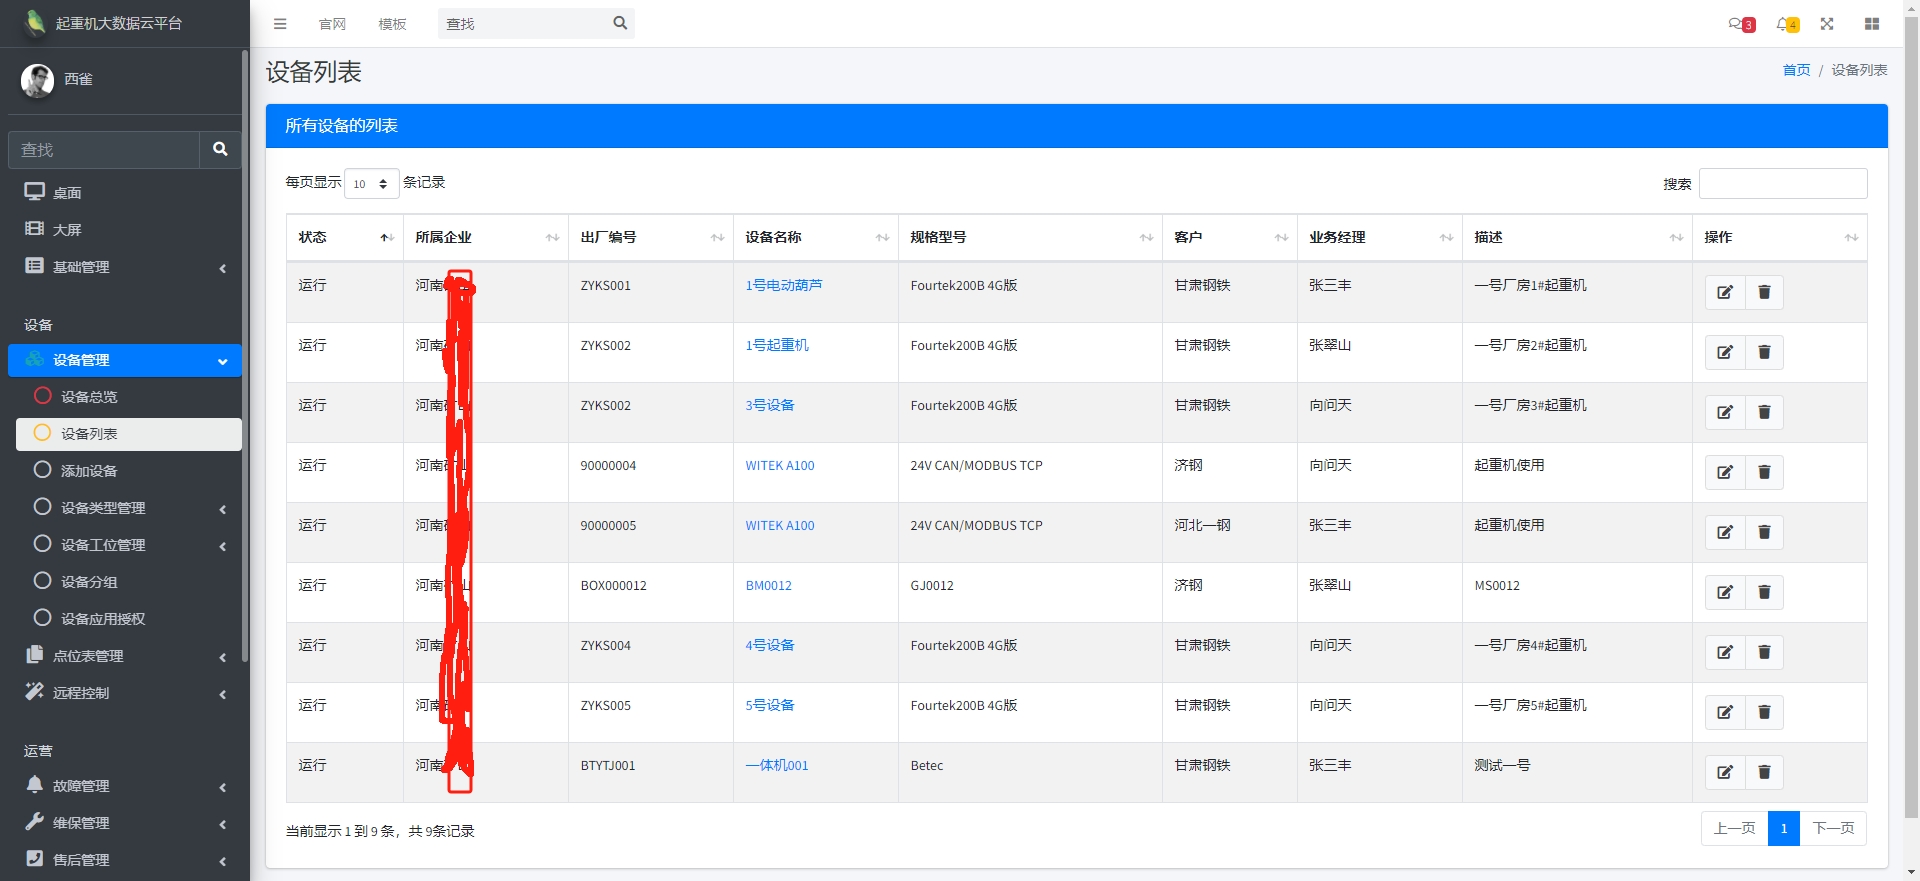
Task: Click the user avatar 西雀
Action: [38, 80]
